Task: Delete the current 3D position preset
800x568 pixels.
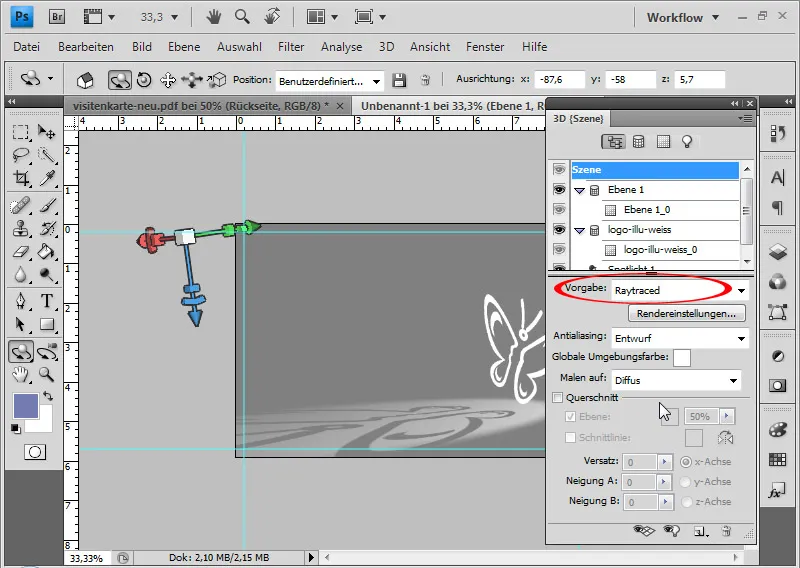Action: coord(425,80)
